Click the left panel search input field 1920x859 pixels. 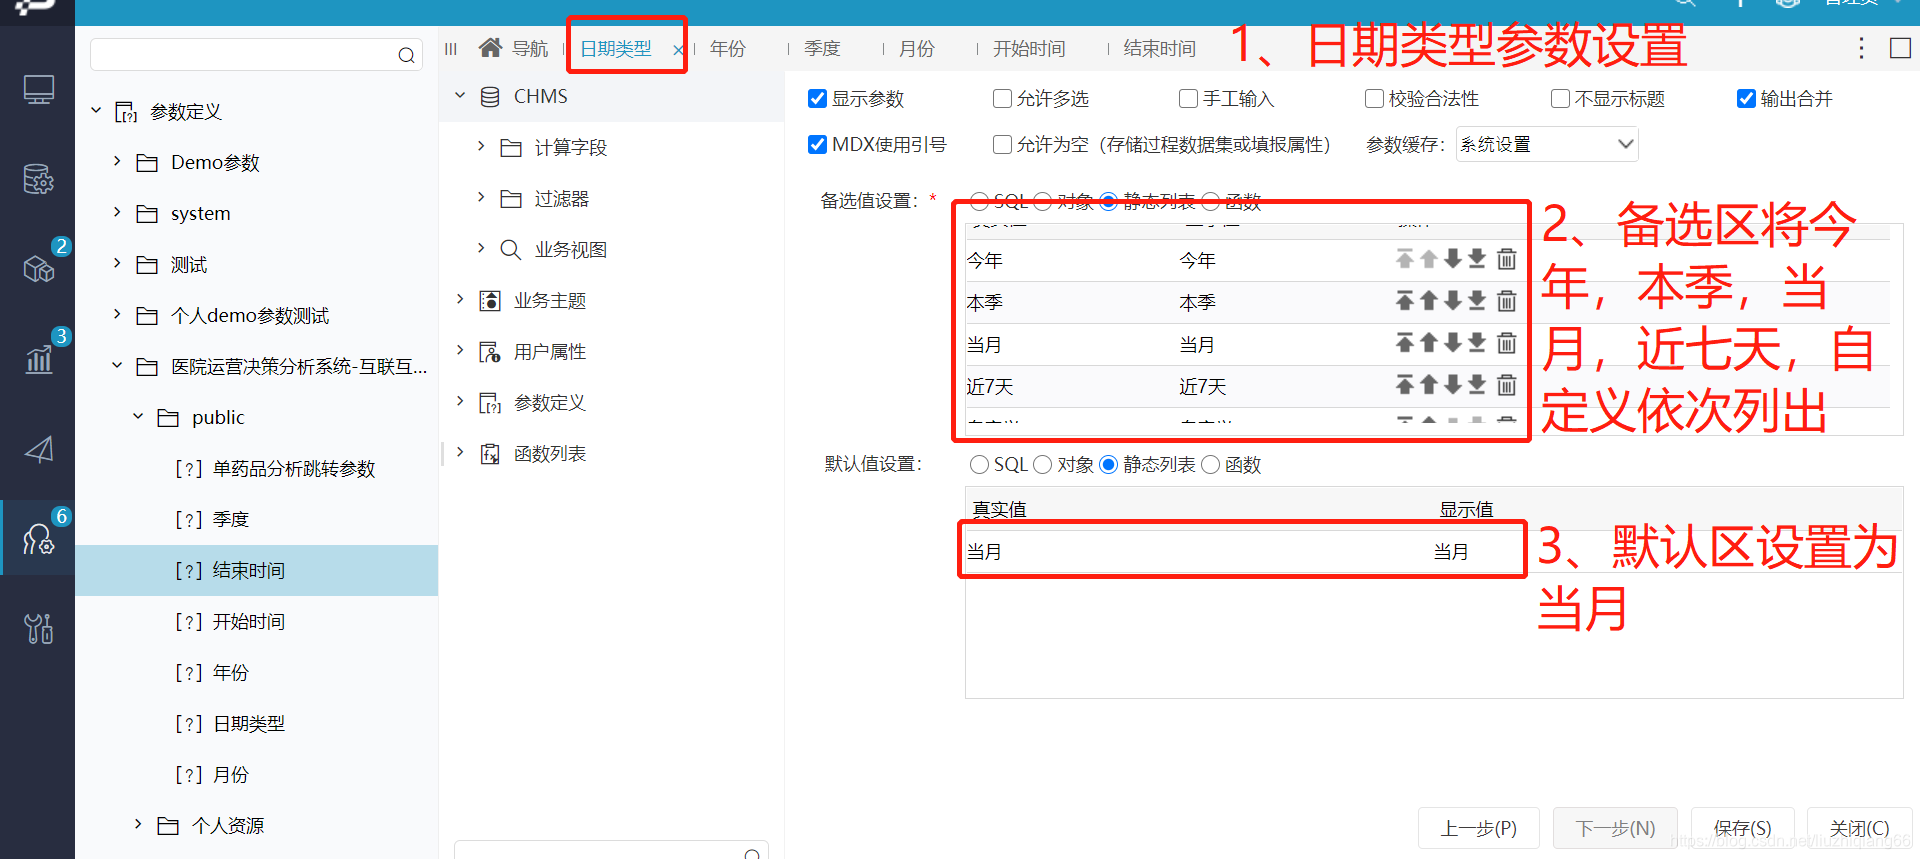click(x=256, y=55)
